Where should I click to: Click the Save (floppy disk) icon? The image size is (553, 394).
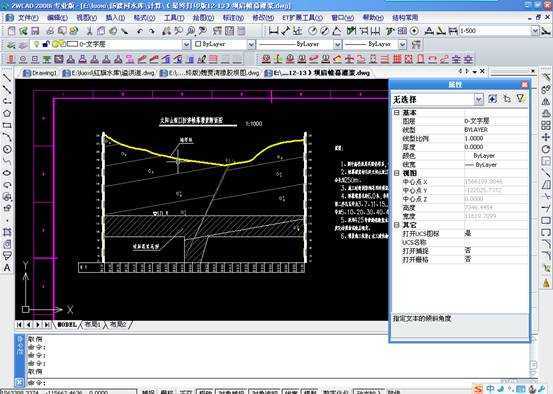[x=35, y=31]
